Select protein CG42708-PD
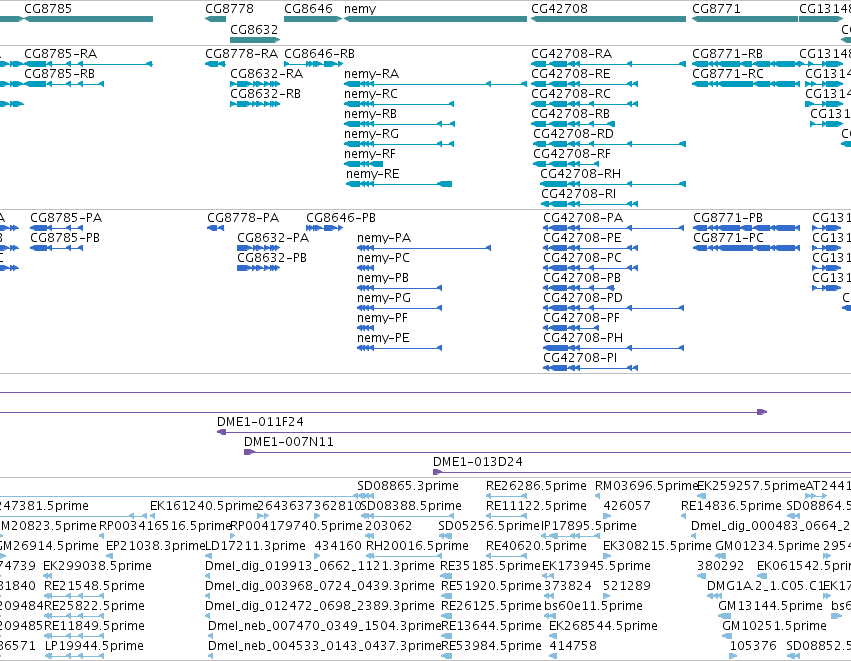The height and width of the screenshot is (661, 851). point(614,308)
